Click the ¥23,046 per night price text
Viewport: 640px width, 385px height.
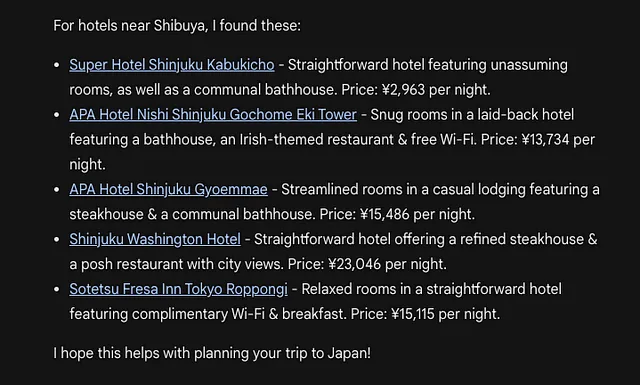pyautogui.click(x=387, y=264)
